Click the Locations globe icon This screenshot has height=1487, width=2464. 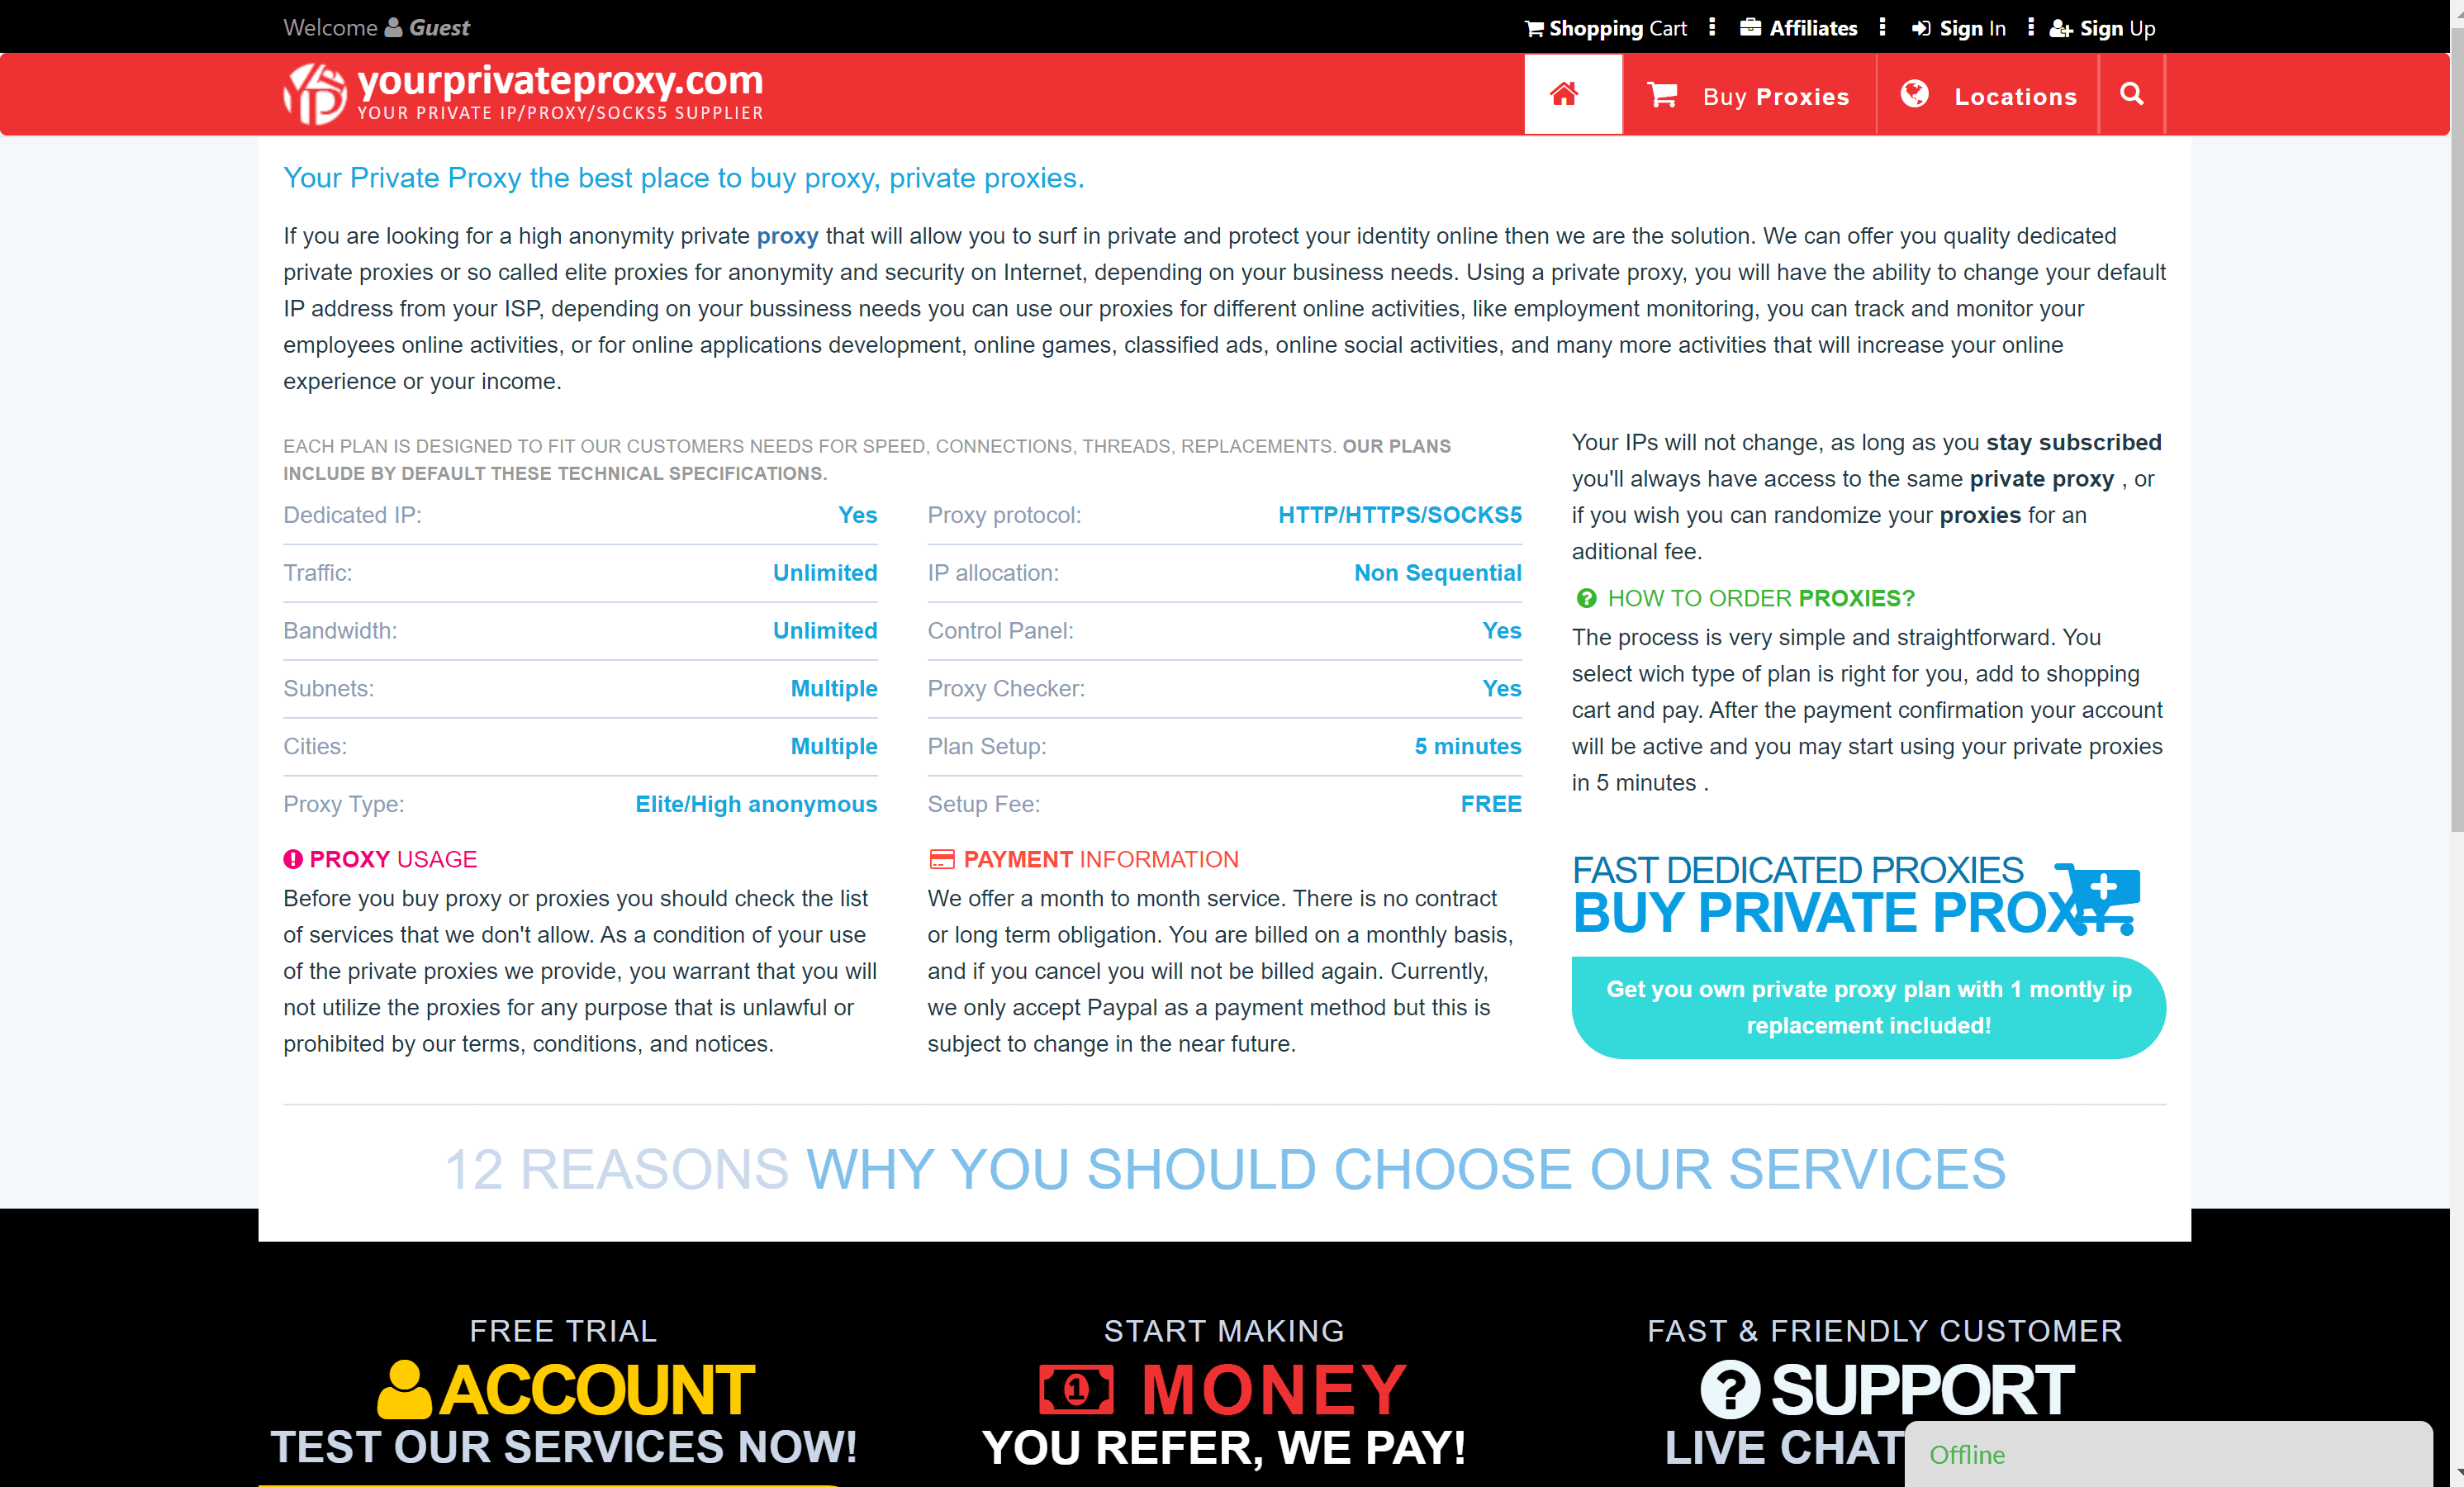[x=1915, y=95]
